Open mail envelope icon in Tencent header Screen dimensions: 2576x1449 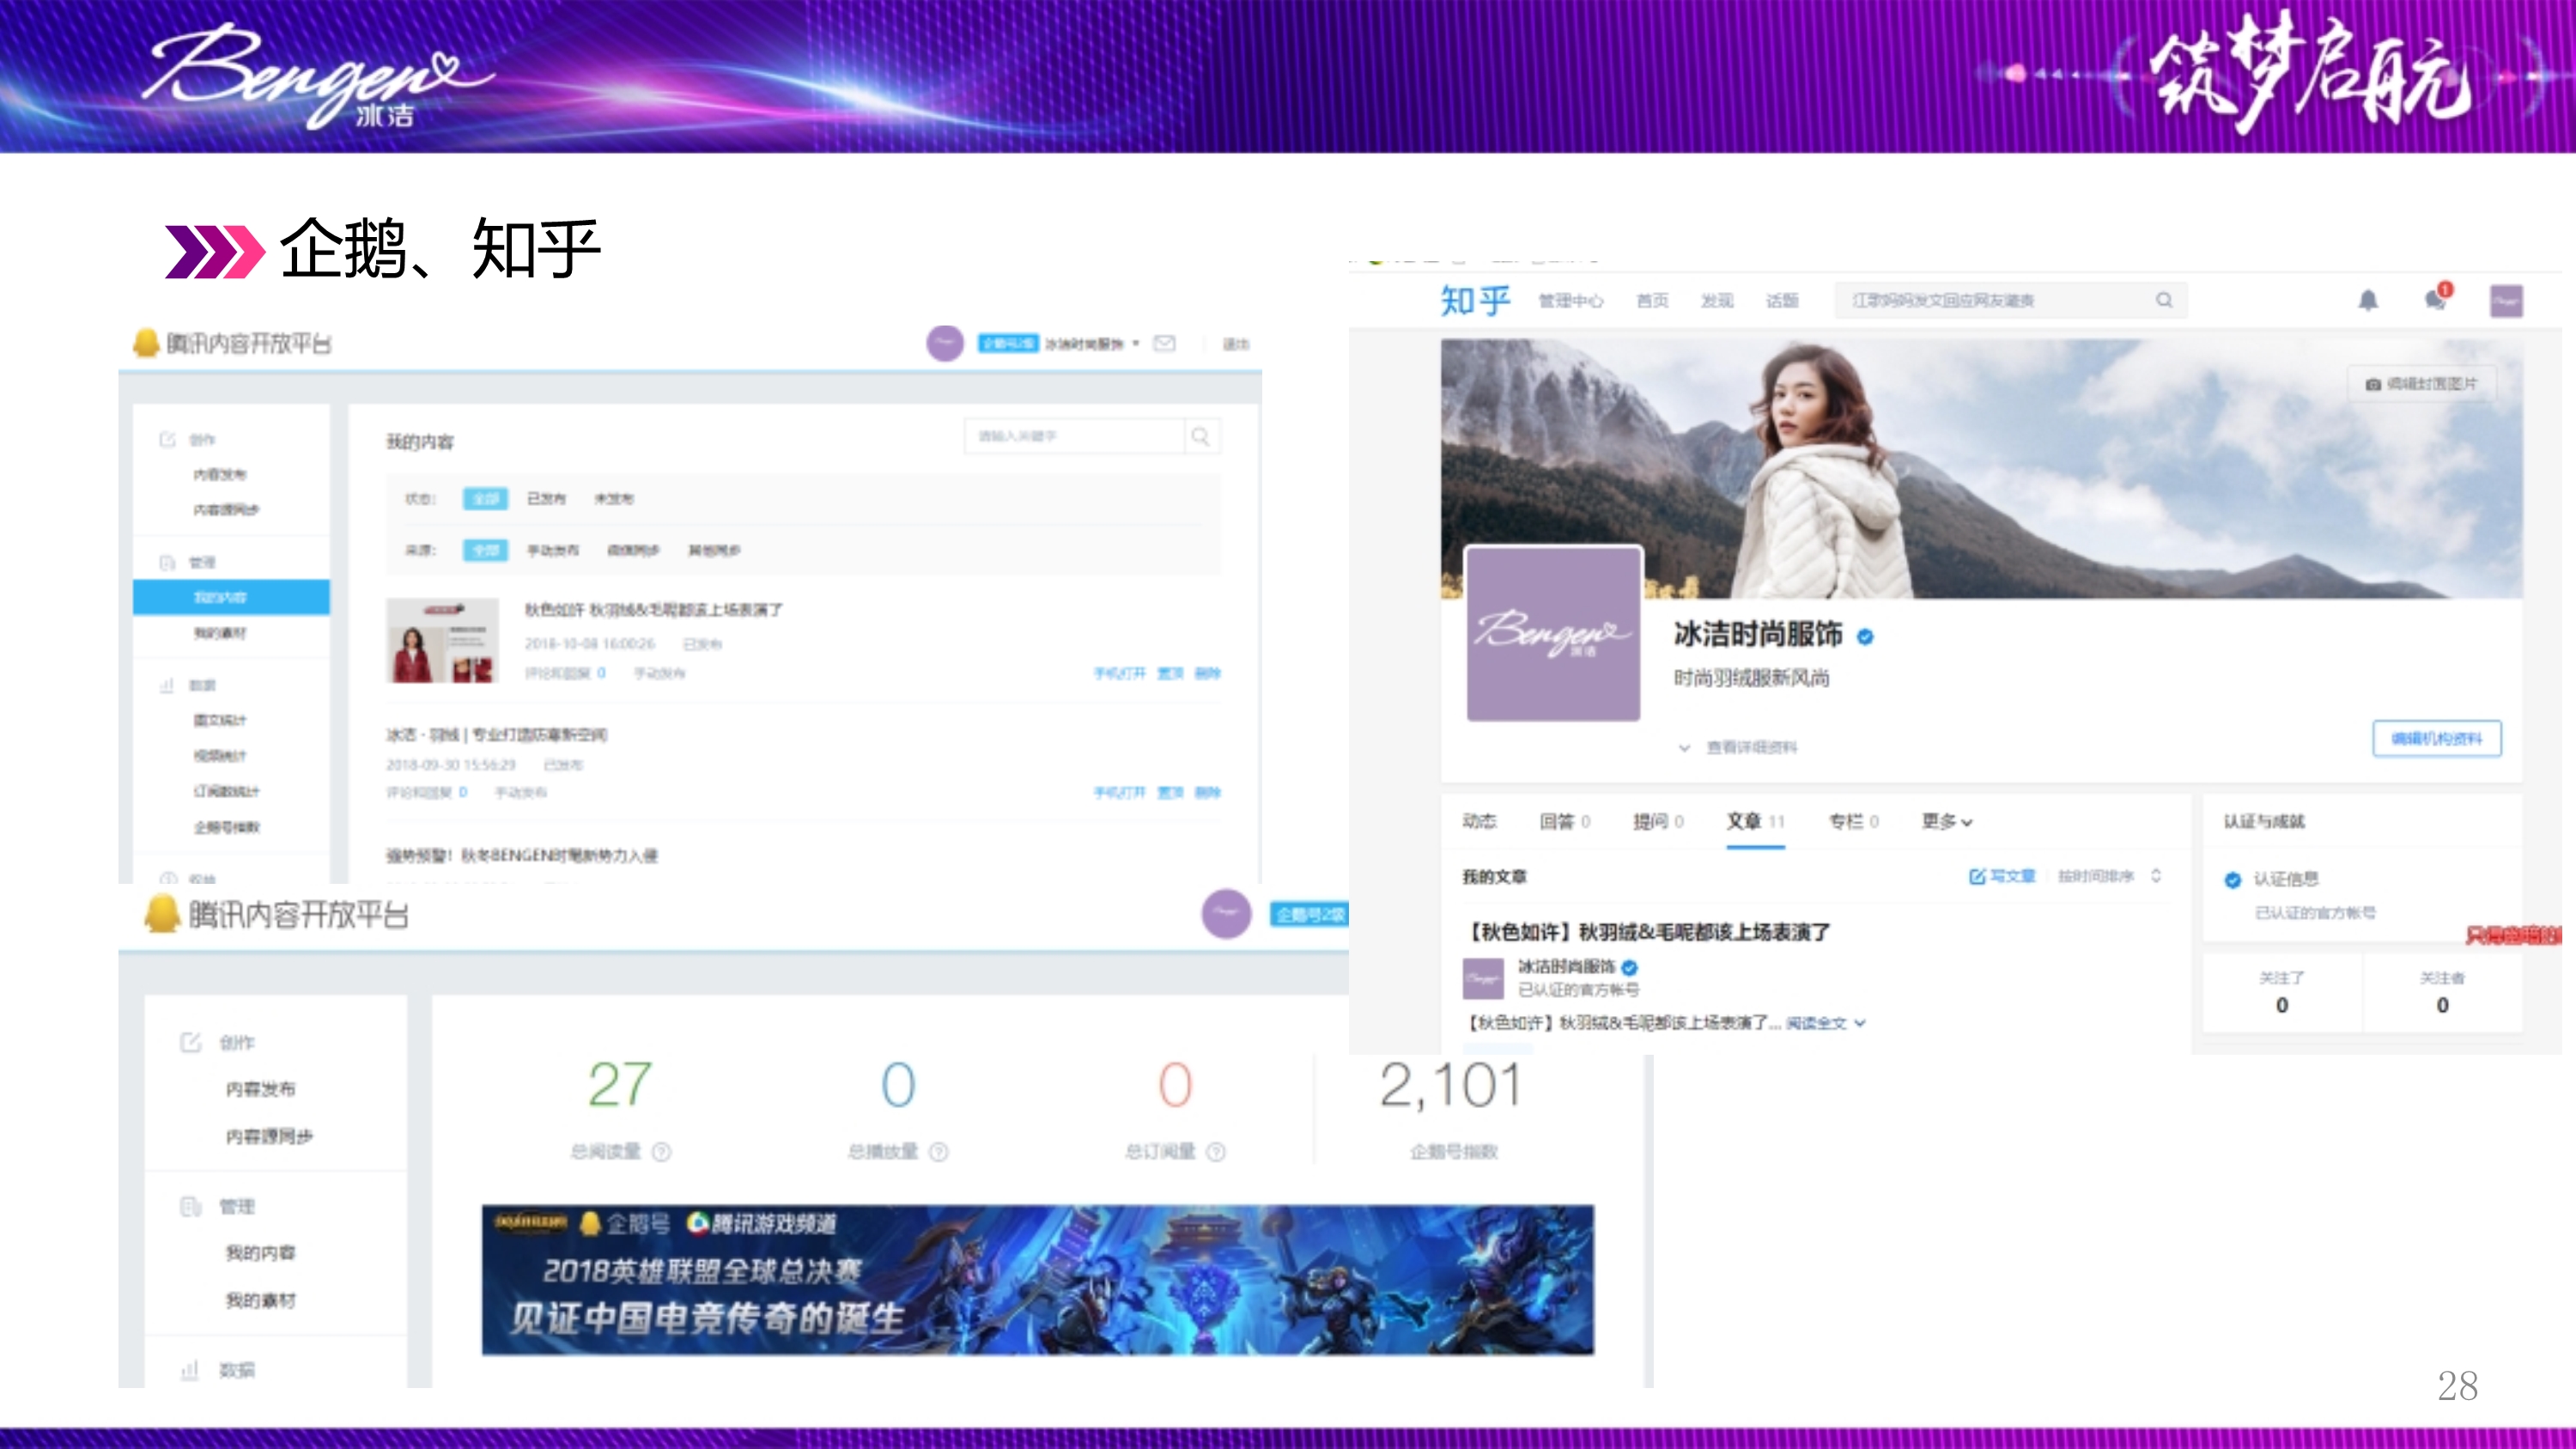(1164, 343)
